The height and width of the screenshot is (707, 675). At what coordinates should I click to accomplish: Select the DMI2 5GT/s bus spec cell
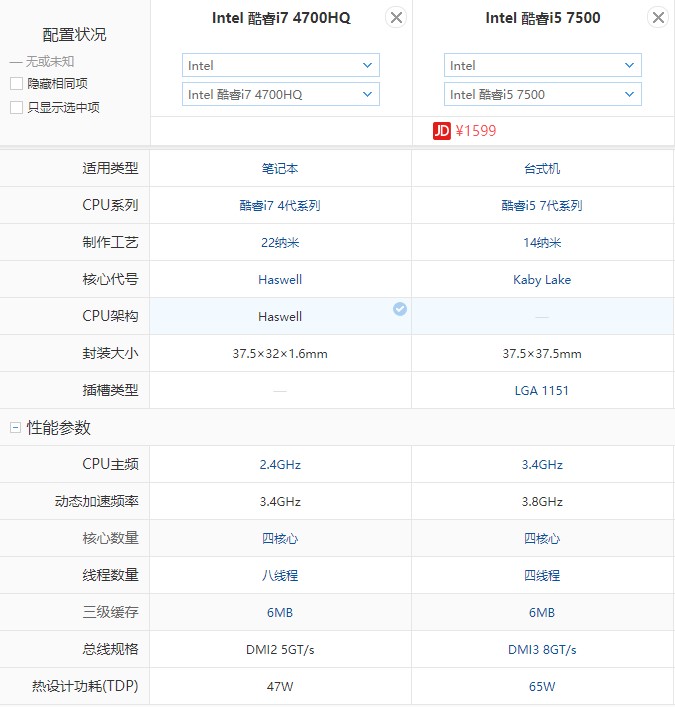tap(280, 649)
